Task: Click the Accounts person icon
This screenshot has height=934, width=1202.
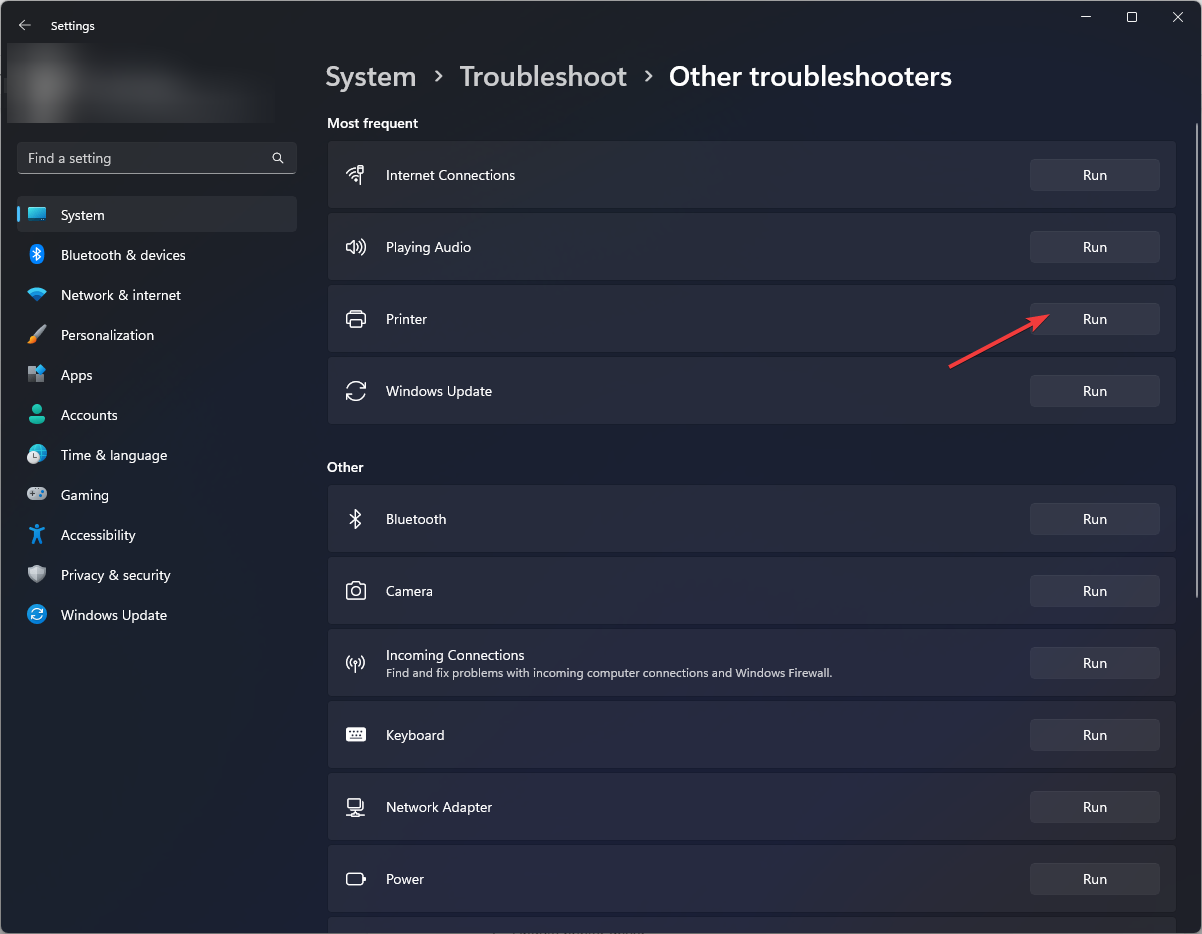Action: [37, 415]
